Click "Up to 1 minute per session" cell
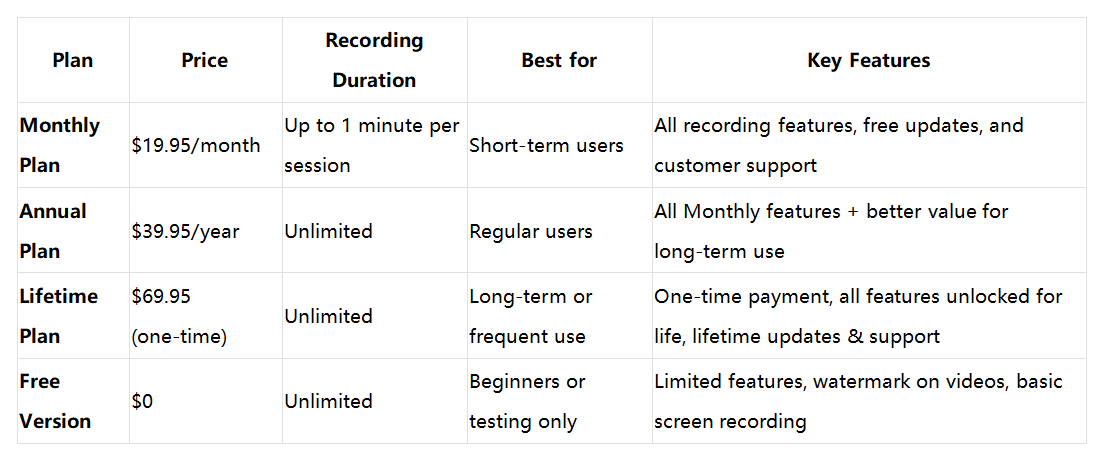1108x470 pixels. click(x=371, y=146)
